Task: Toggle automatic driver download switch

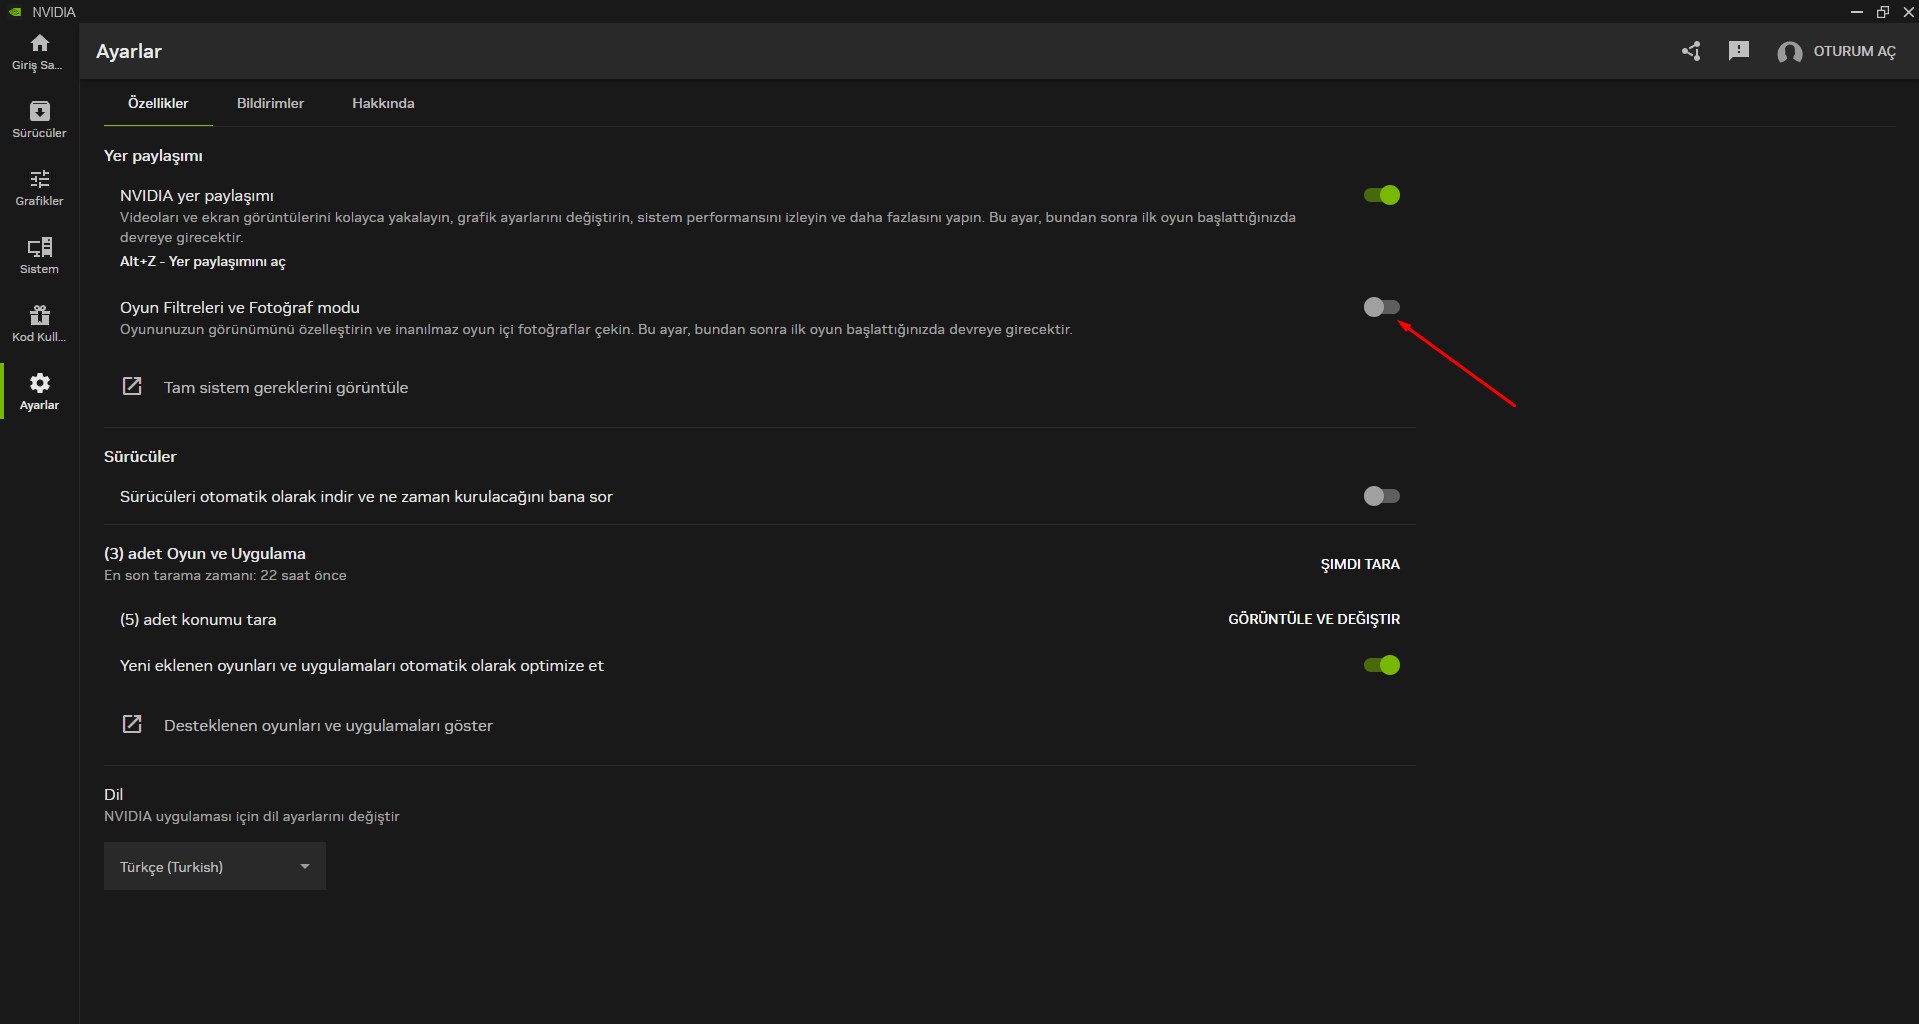Action: pyautogui.click(x=1381, y=496)
